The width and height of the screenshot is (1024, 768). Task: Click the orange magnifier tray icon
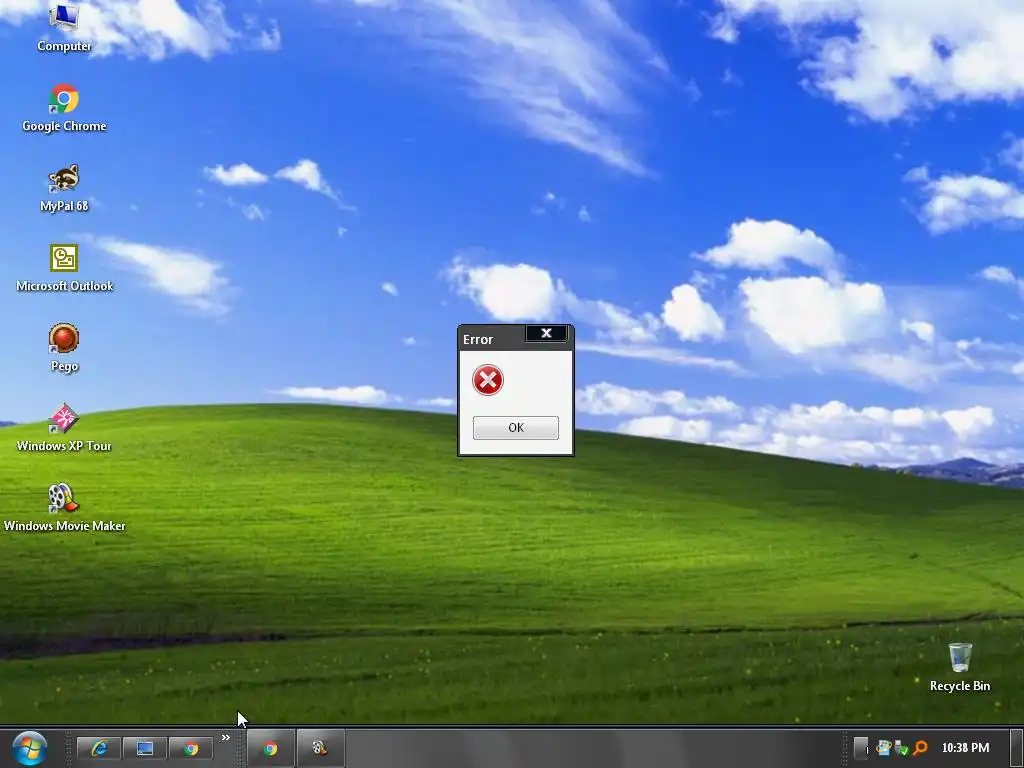coord(920,748)
